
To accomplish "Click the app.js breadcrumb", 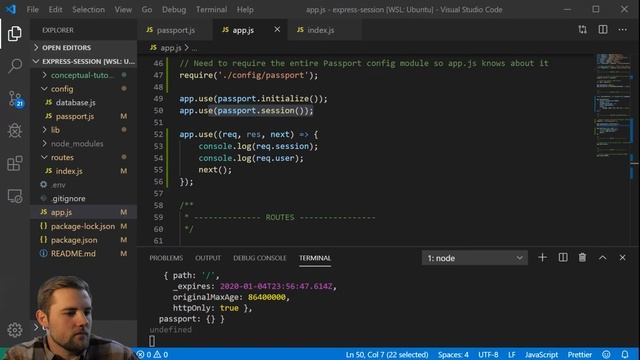I will [x=171, y=48].
